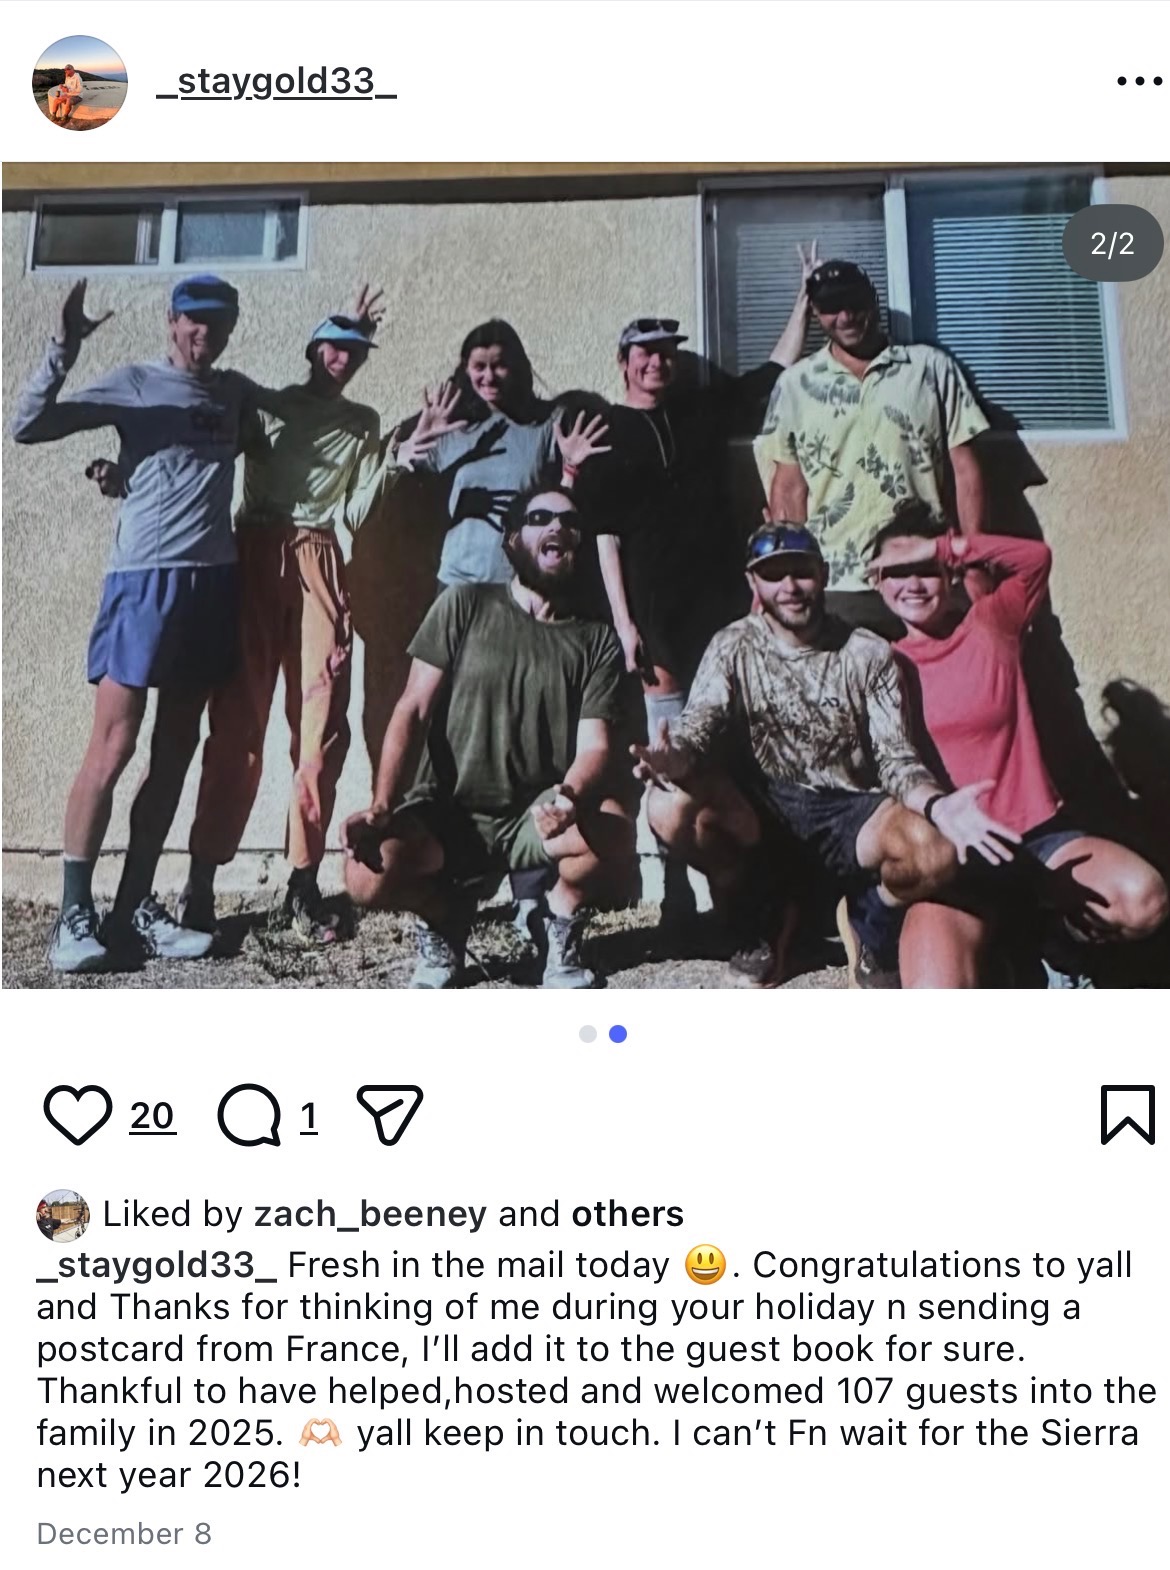1170x1570 pixels.
Task: Open liker avatar beside Liked by
Action: tap(62, 1214)
